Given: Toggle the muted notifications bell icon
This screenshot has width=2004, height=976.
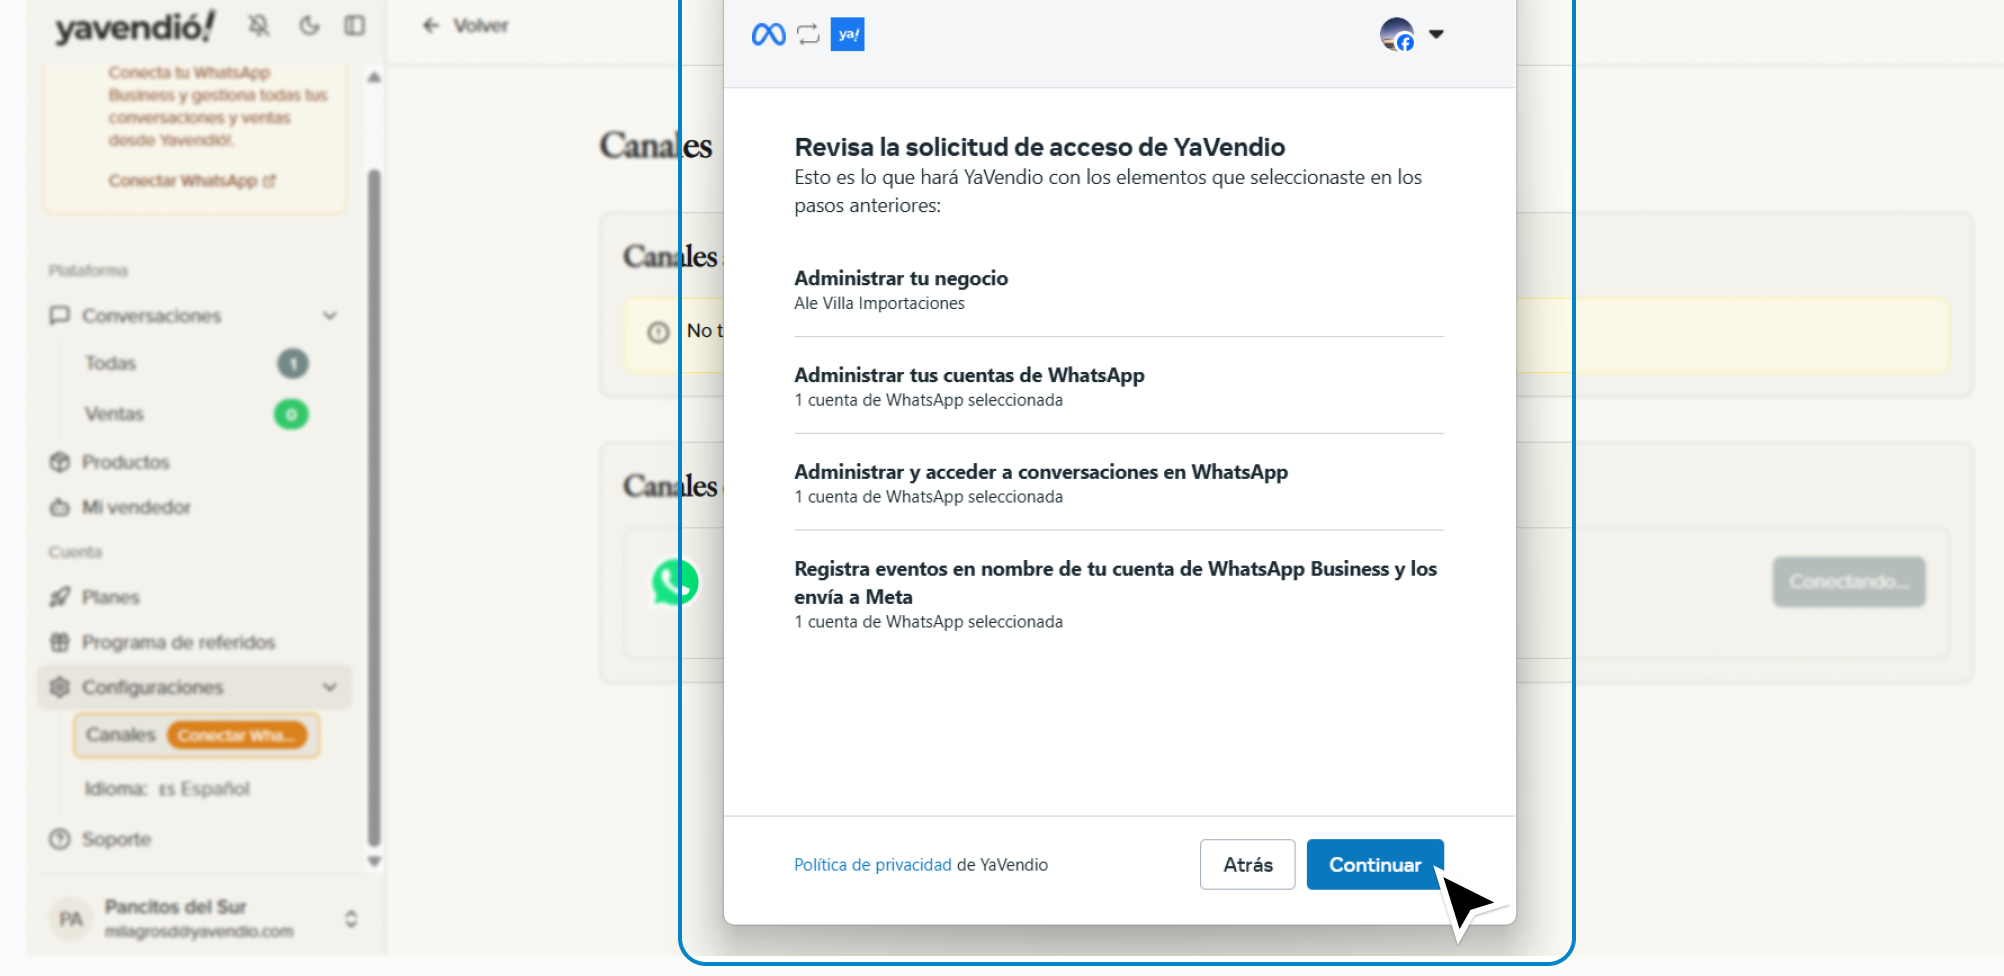Looking at the screenshot, I should point(259,25).
